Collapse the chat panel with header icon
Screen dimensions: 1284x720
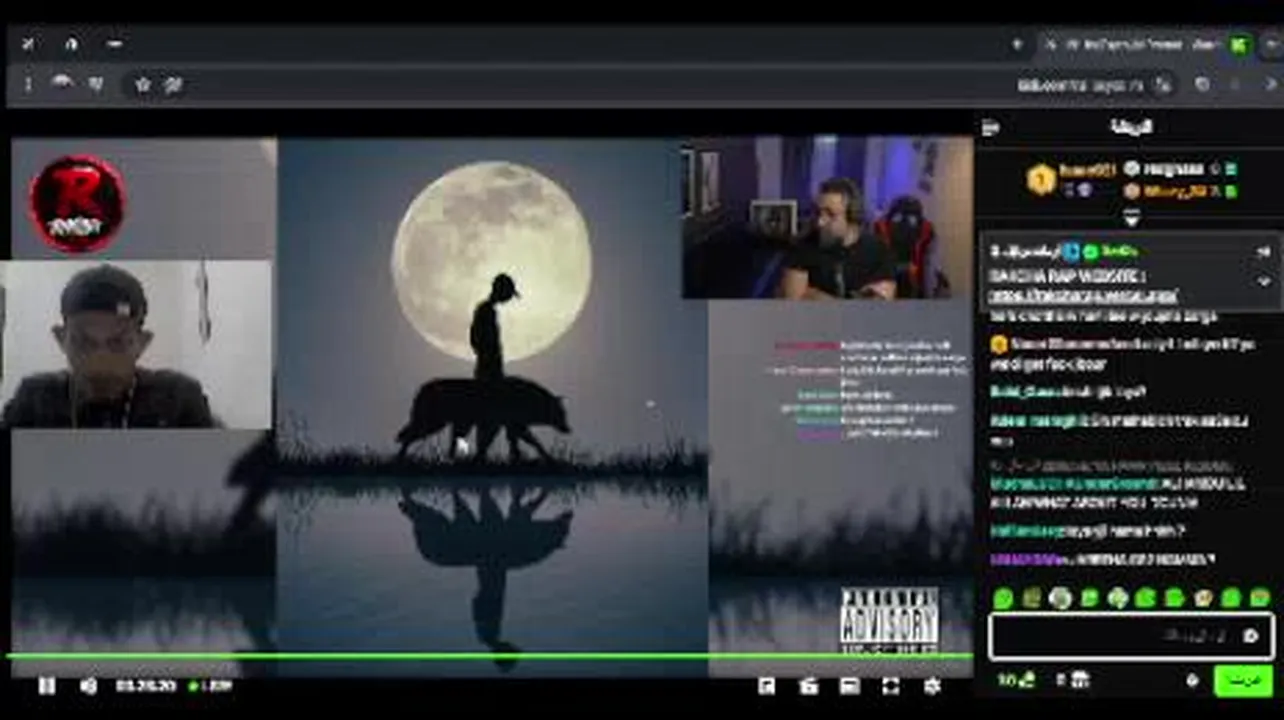990,127
